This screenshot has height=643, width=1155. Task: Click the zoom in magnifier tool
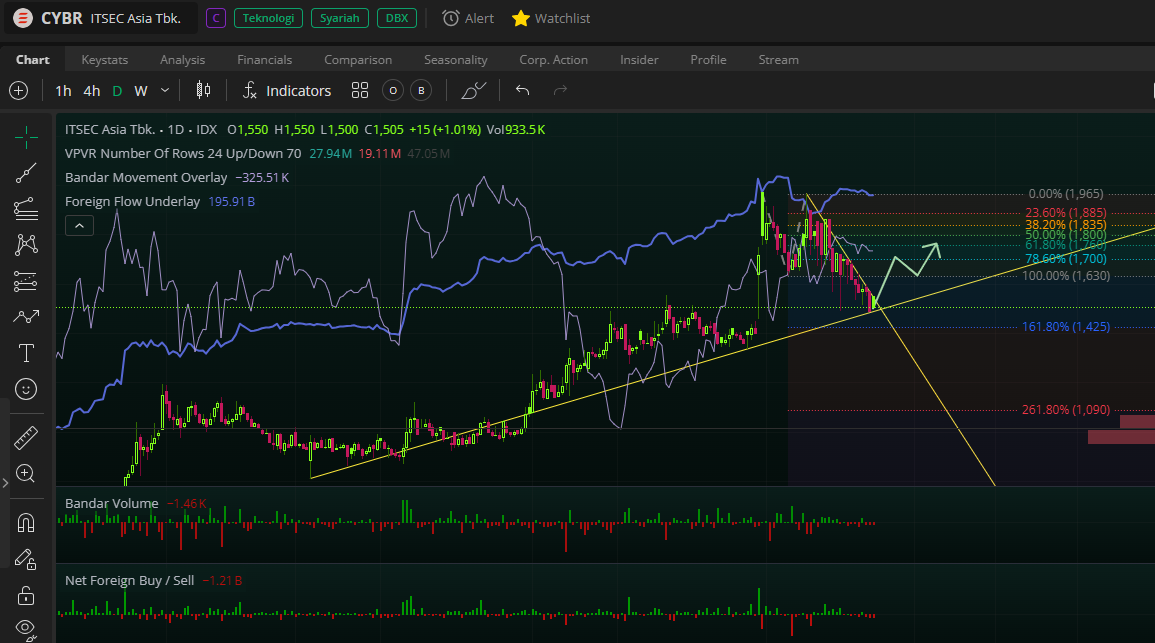click(26, 474)
